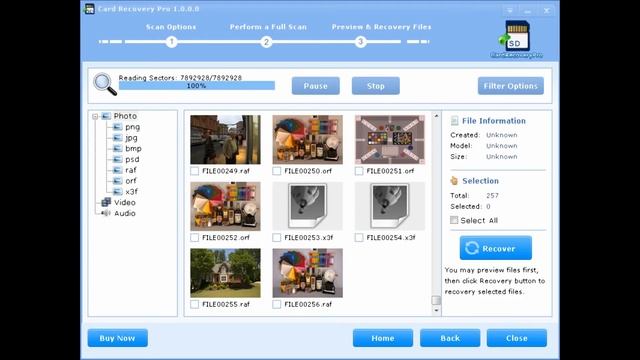Click the jpg file type icon
The height and width of the screenshot is (360, 640).
click(x=118, y=138)
